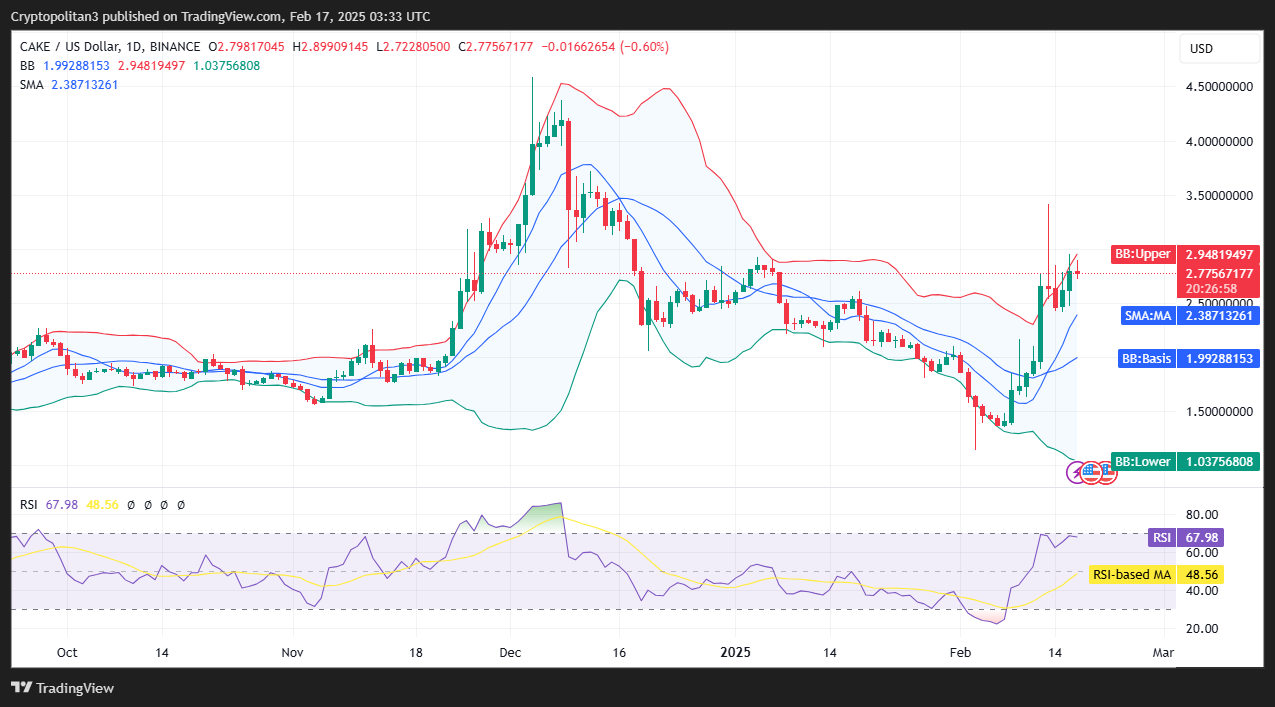Click the TradingView logo
Viewport: 1275px width, 707px height.
click(62, 688)
